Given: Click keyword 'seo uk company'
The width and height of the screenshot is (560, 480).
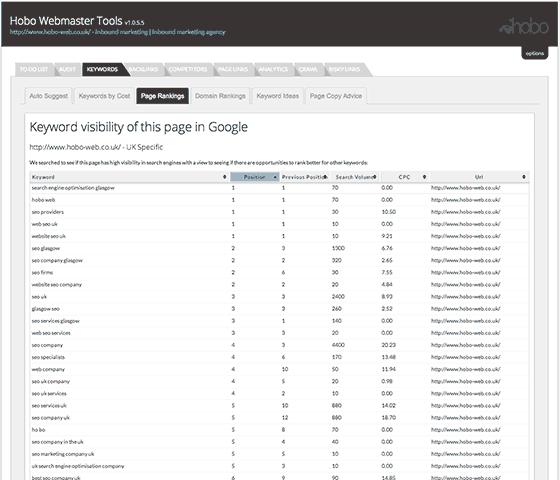Looking at the screenshot, I should coord(51,381).
